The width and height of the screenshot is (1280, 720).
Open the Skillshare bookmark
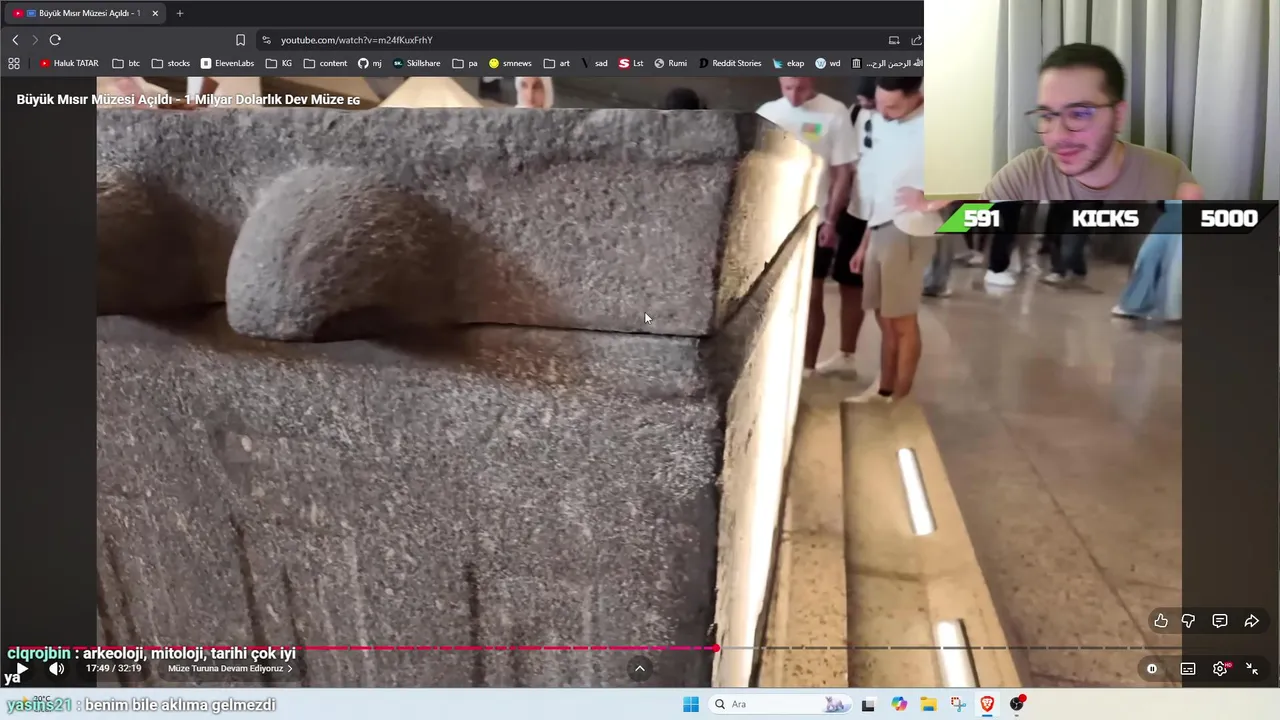tap(416, 63)
